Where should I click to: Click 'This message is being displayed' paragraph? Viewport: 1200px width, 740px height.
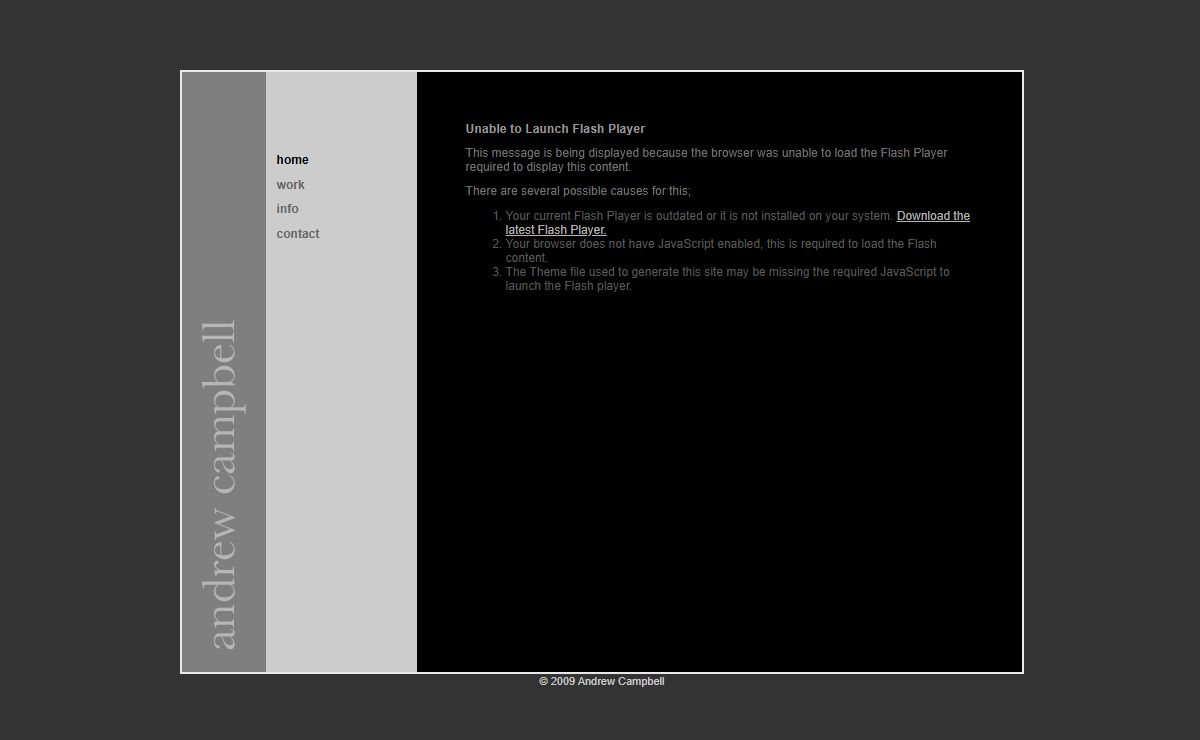pos(706,160)
